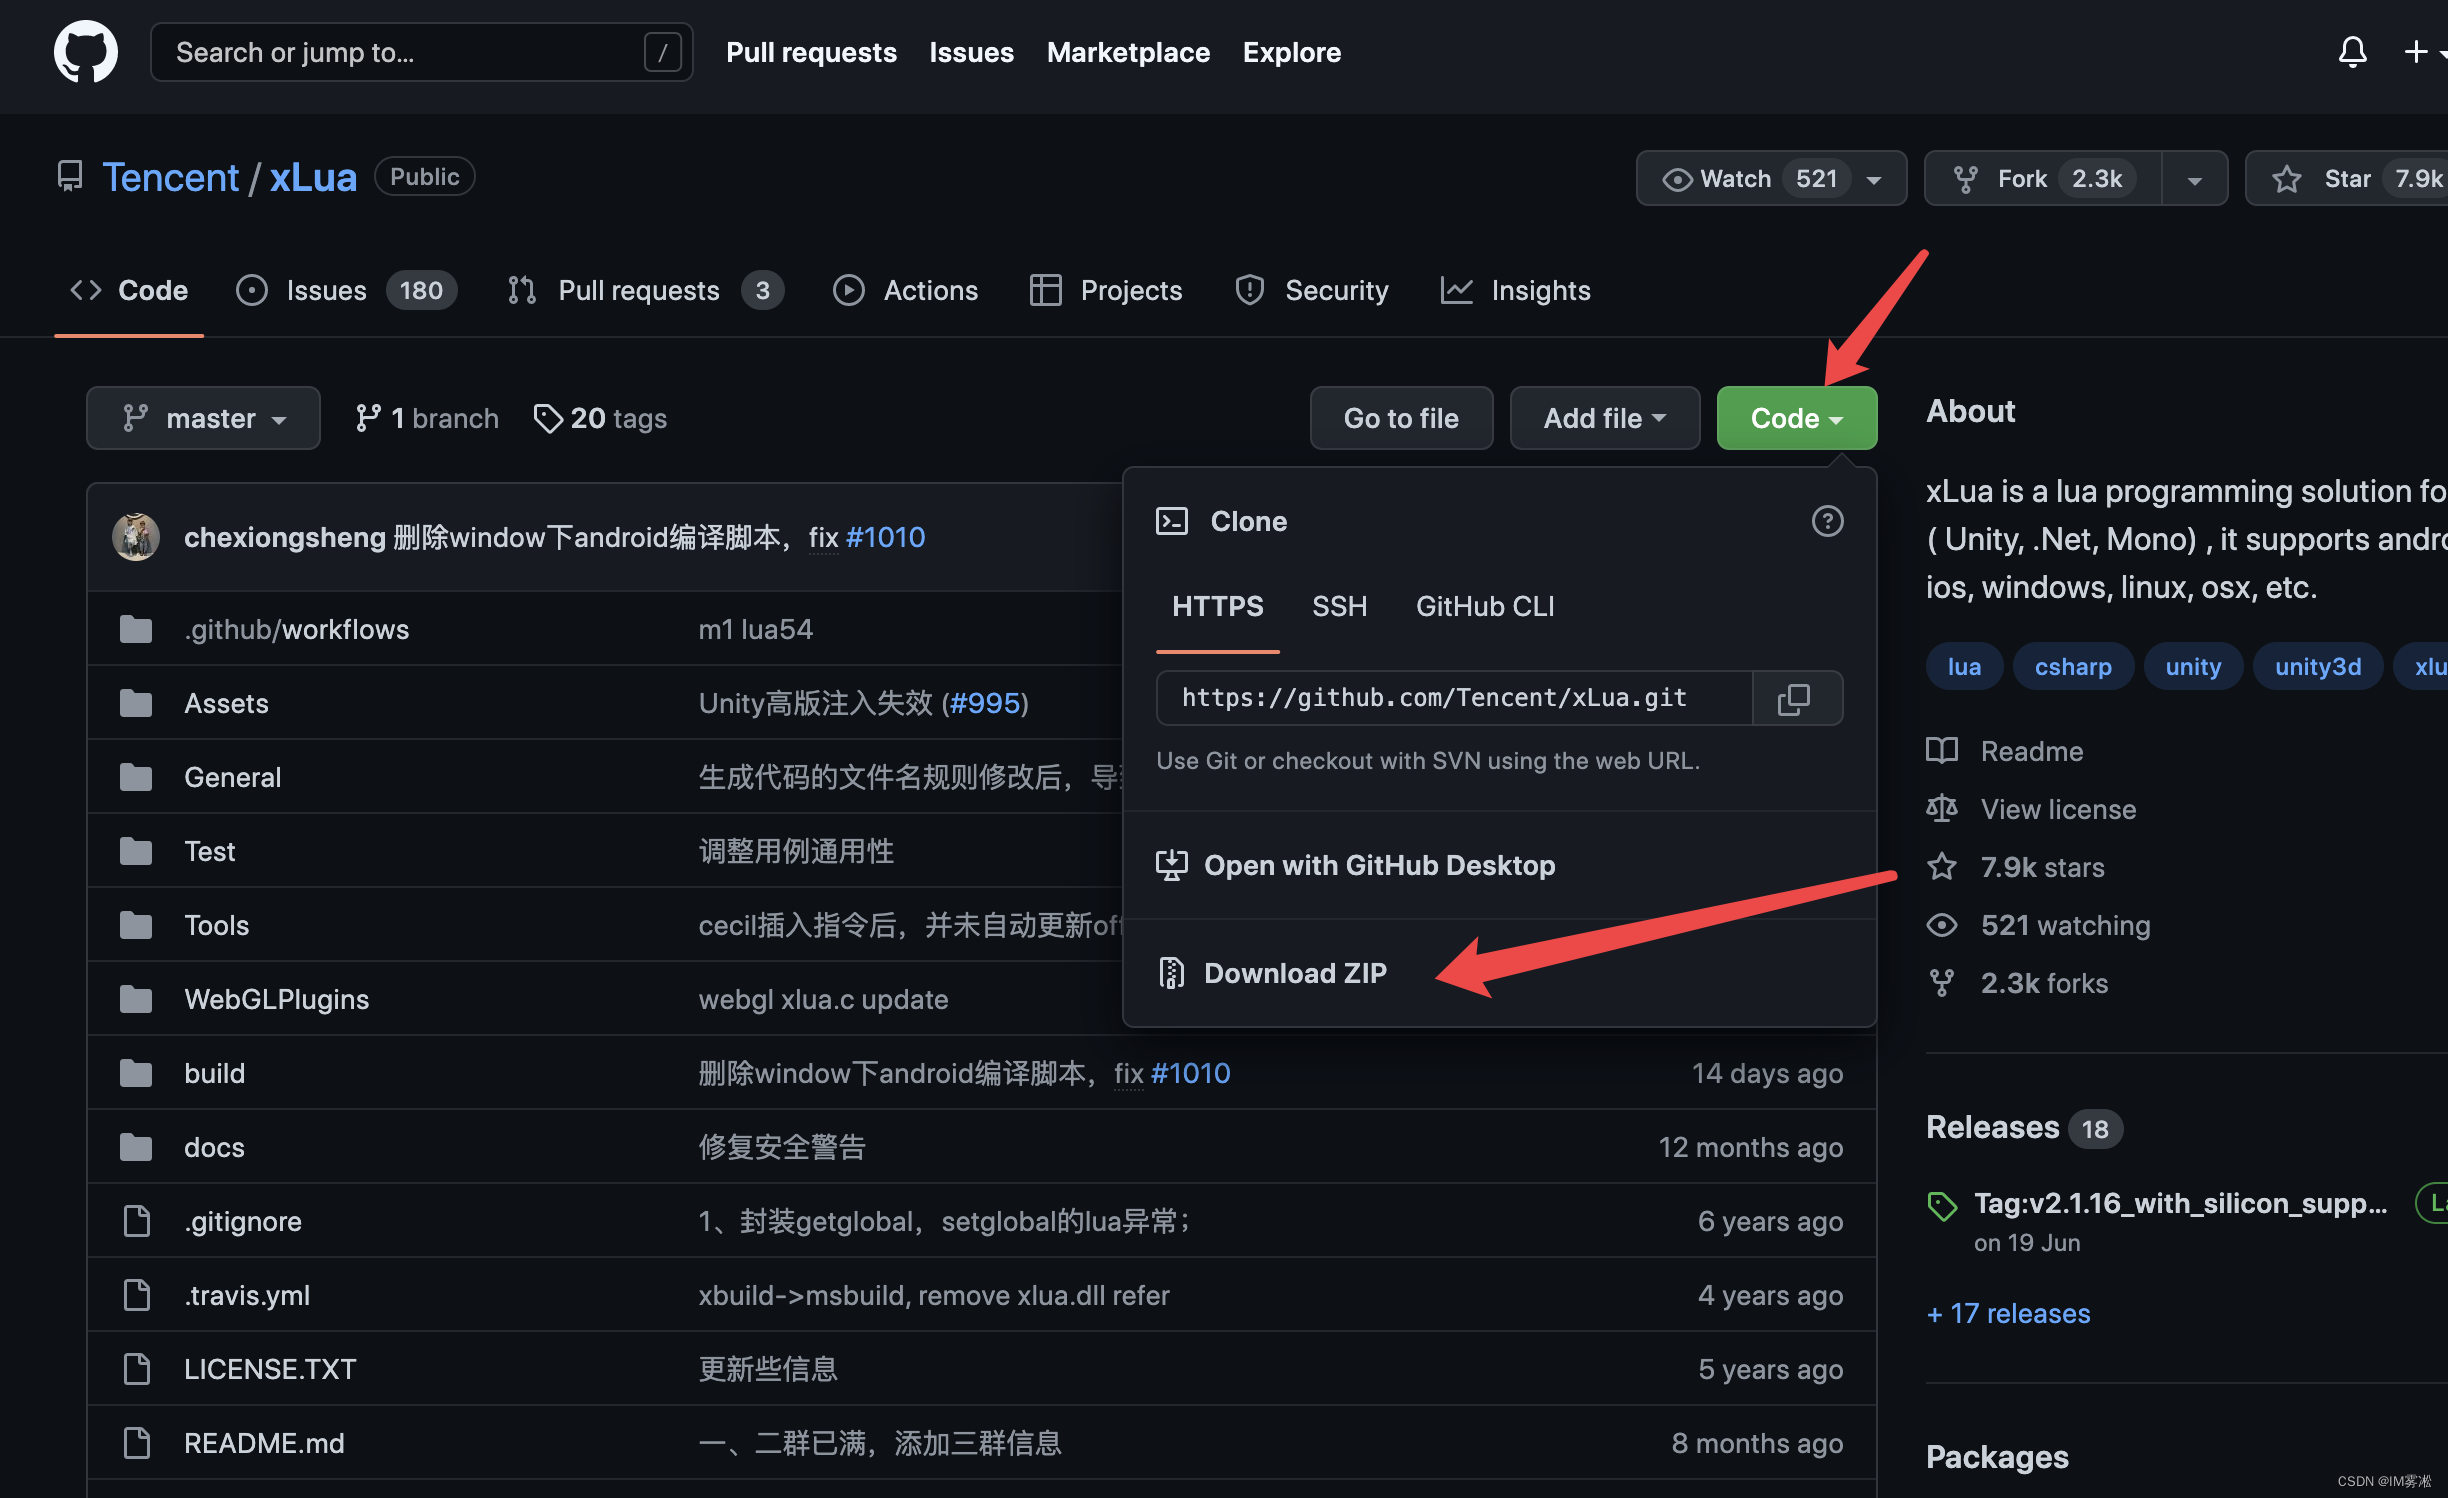This screenshot has height=1498, width=2448.
Task: Click the Pull requests tab showing 3
Action: [640, 290]
